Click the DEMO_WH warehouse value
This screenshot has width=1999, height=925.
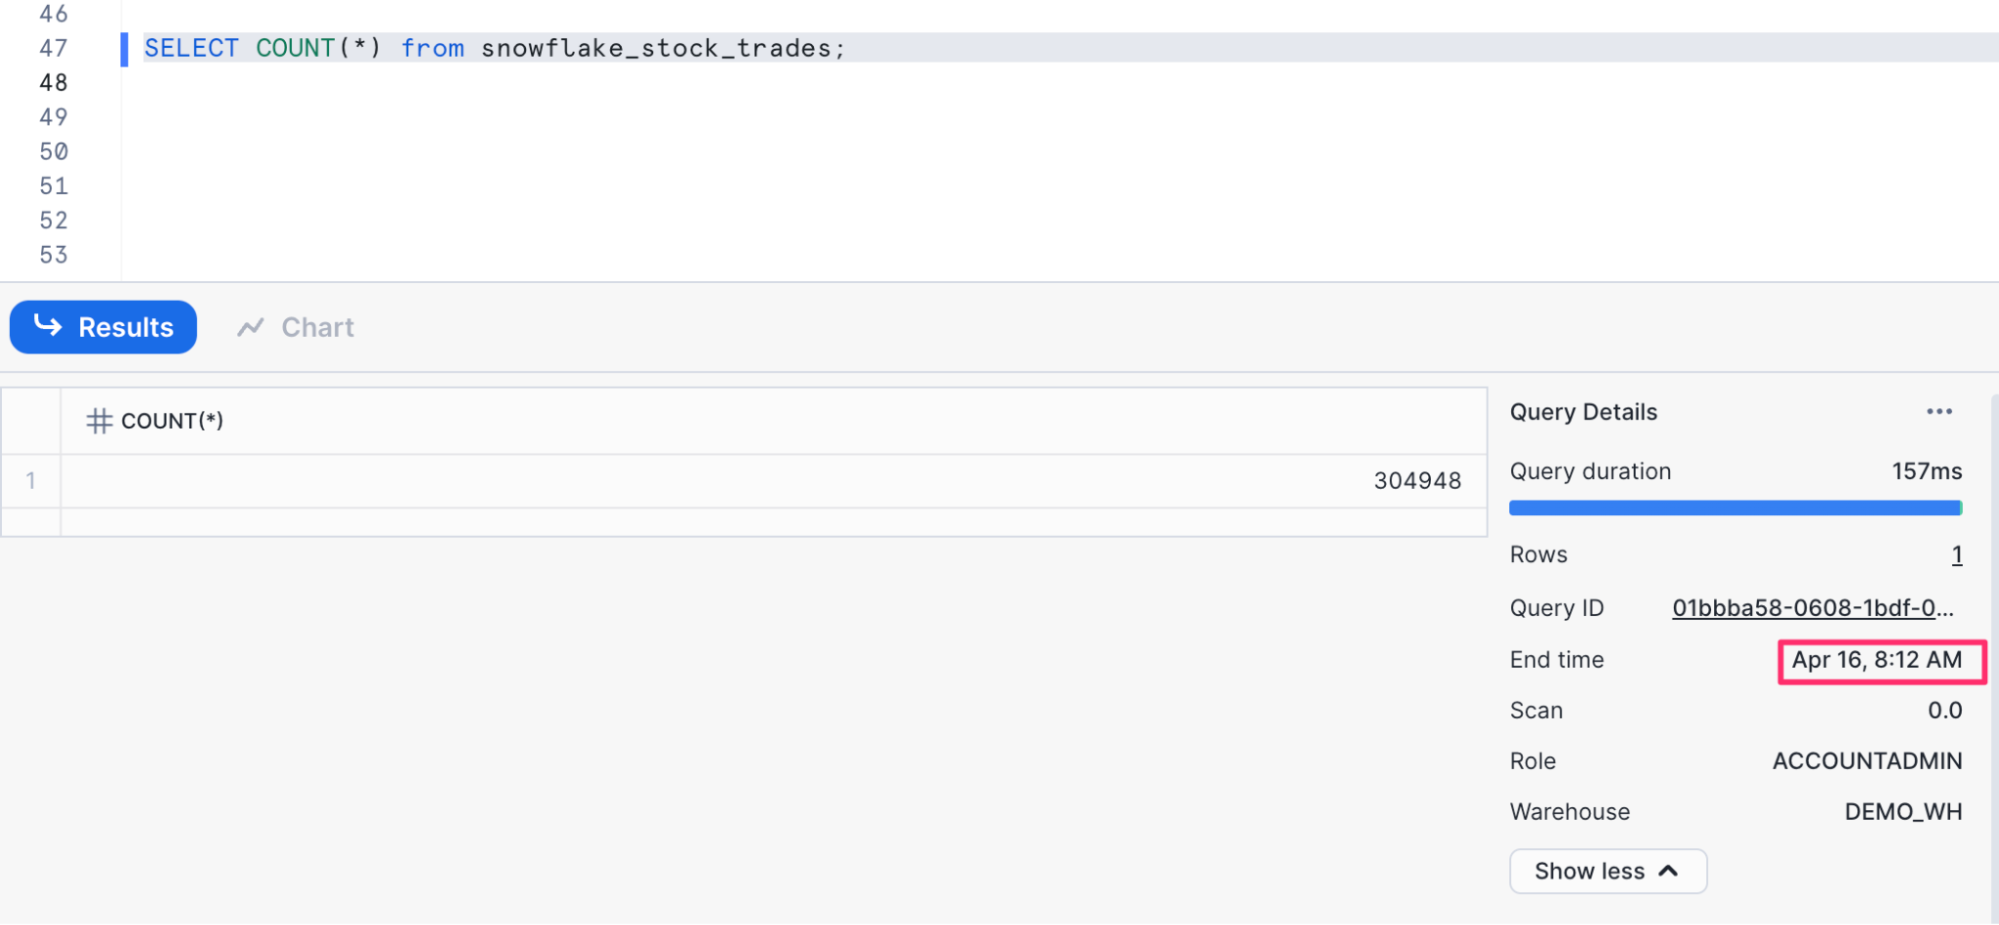1903,812
